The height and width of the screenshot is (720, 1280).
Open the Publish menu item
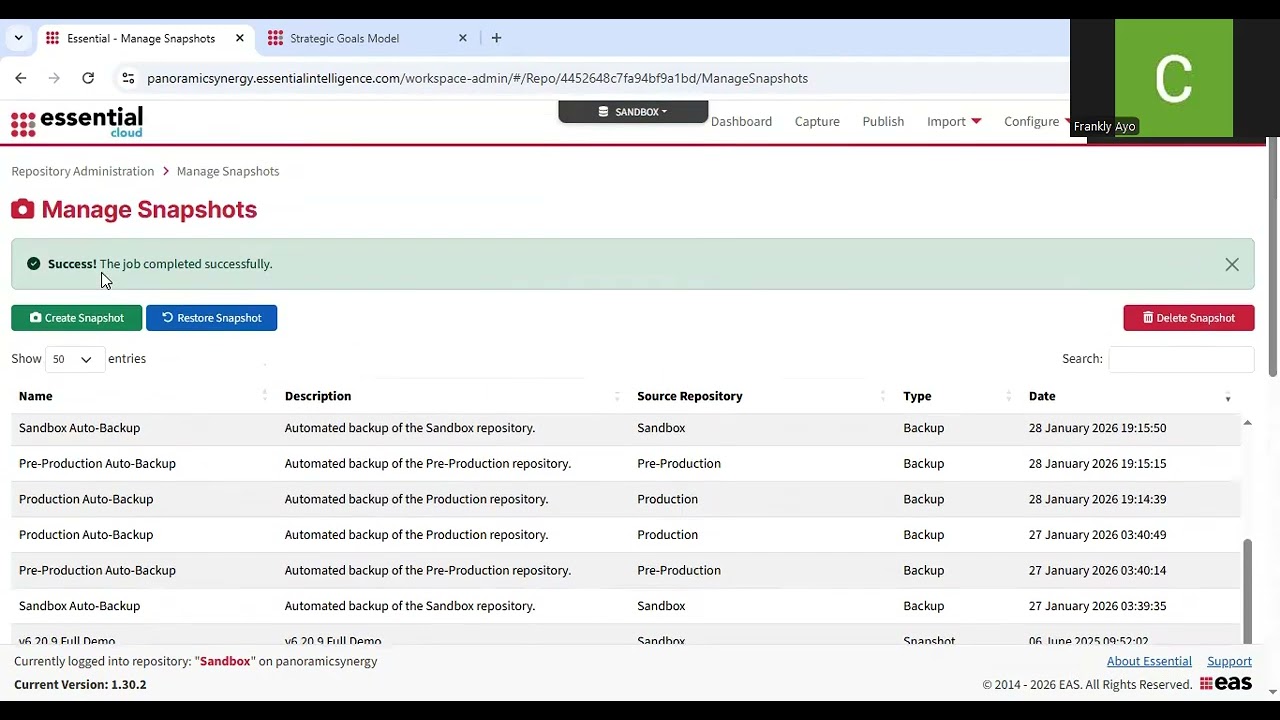(883, 121)
